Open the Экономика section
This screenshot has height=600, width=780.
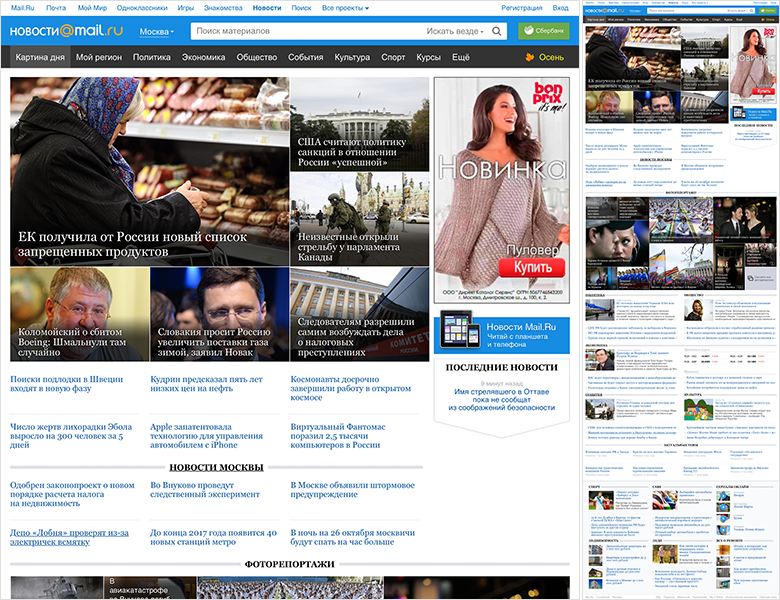[x=203, y=57]
